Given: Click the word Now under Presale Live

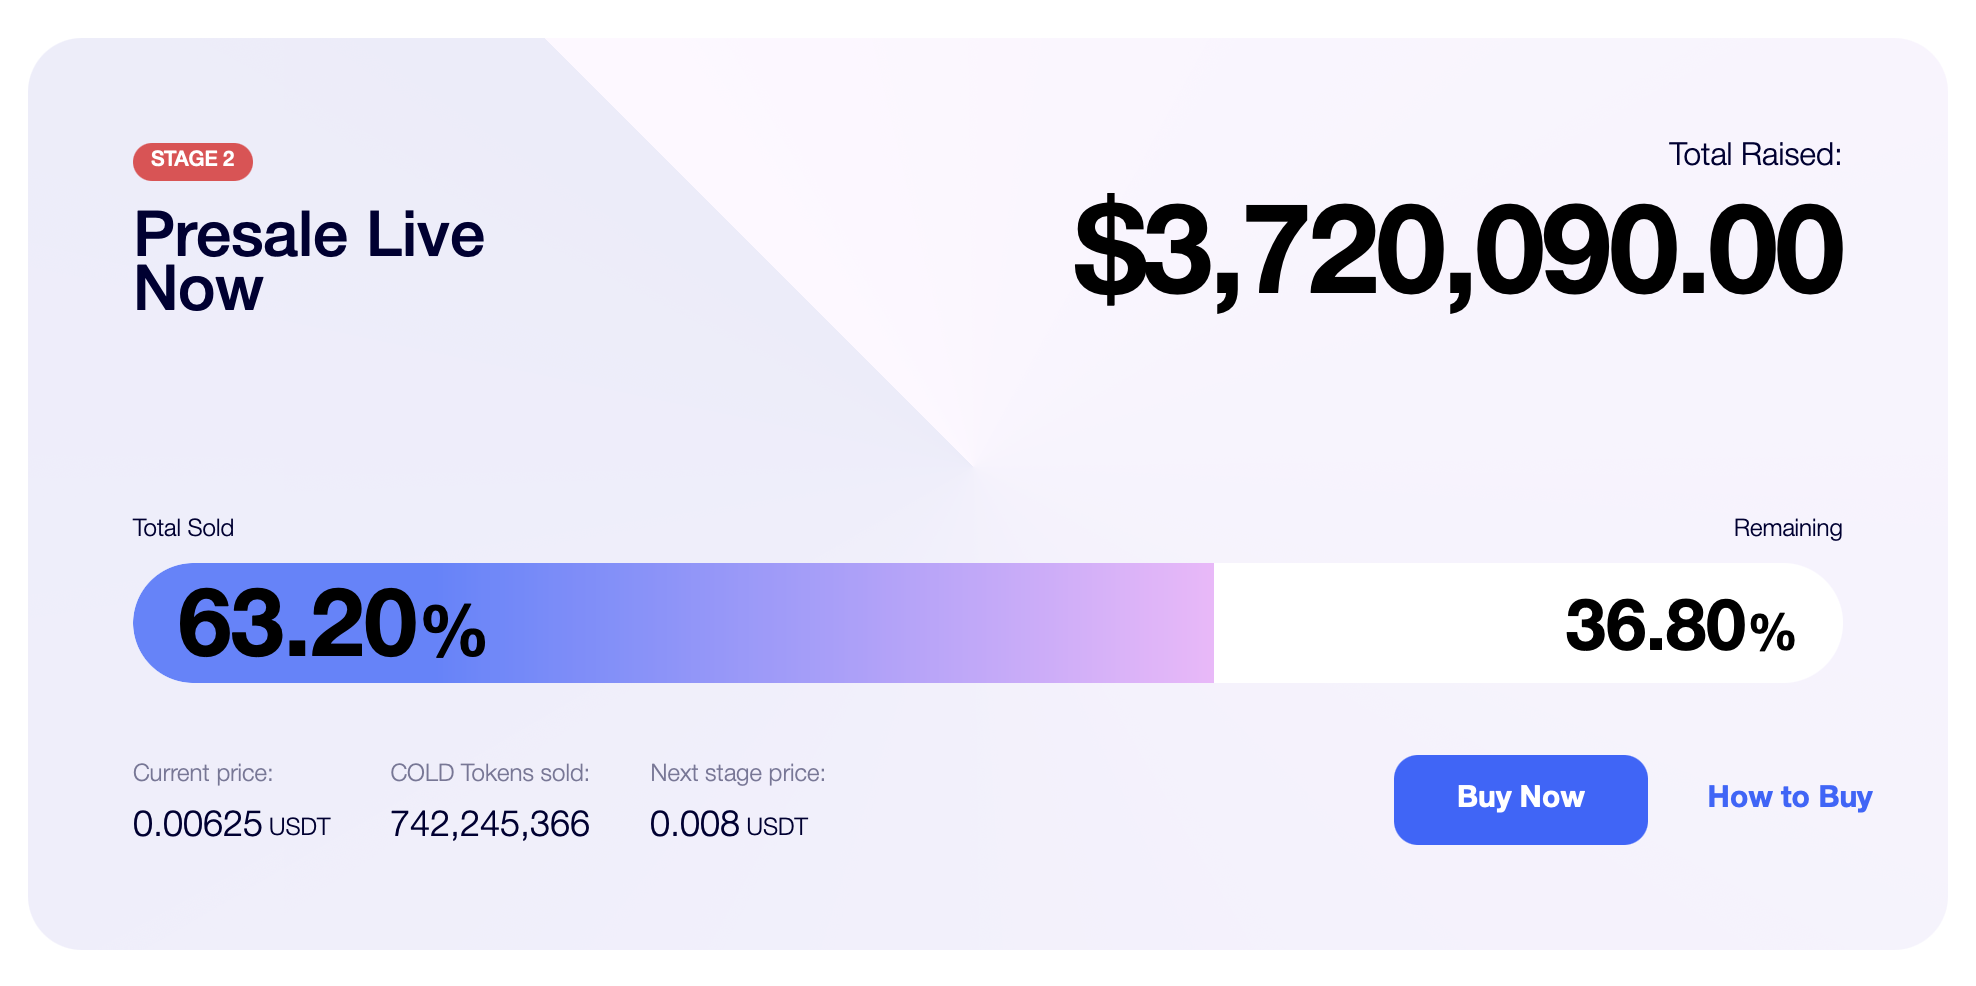Looking at the screenshot, I should (198, 290).
